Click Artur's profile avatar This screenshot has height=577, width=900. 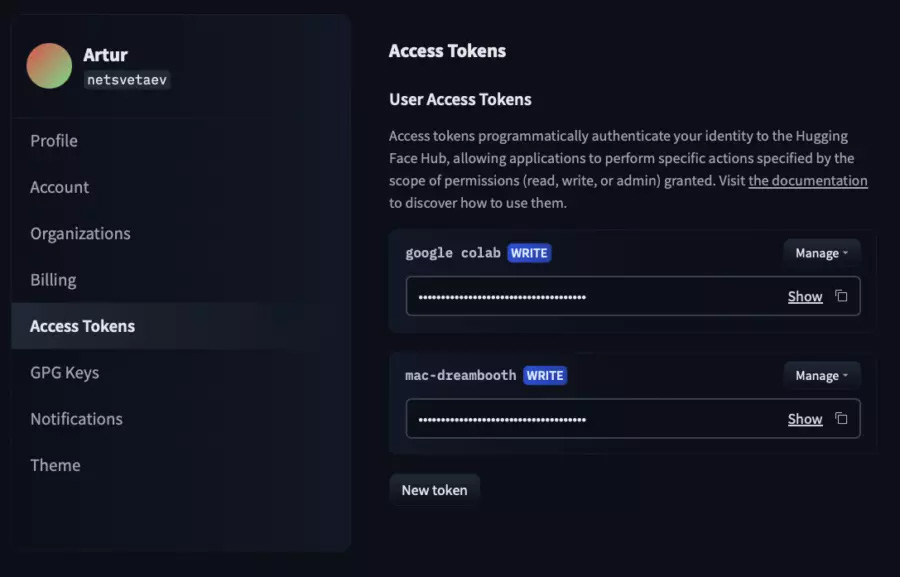click(49, 66)
